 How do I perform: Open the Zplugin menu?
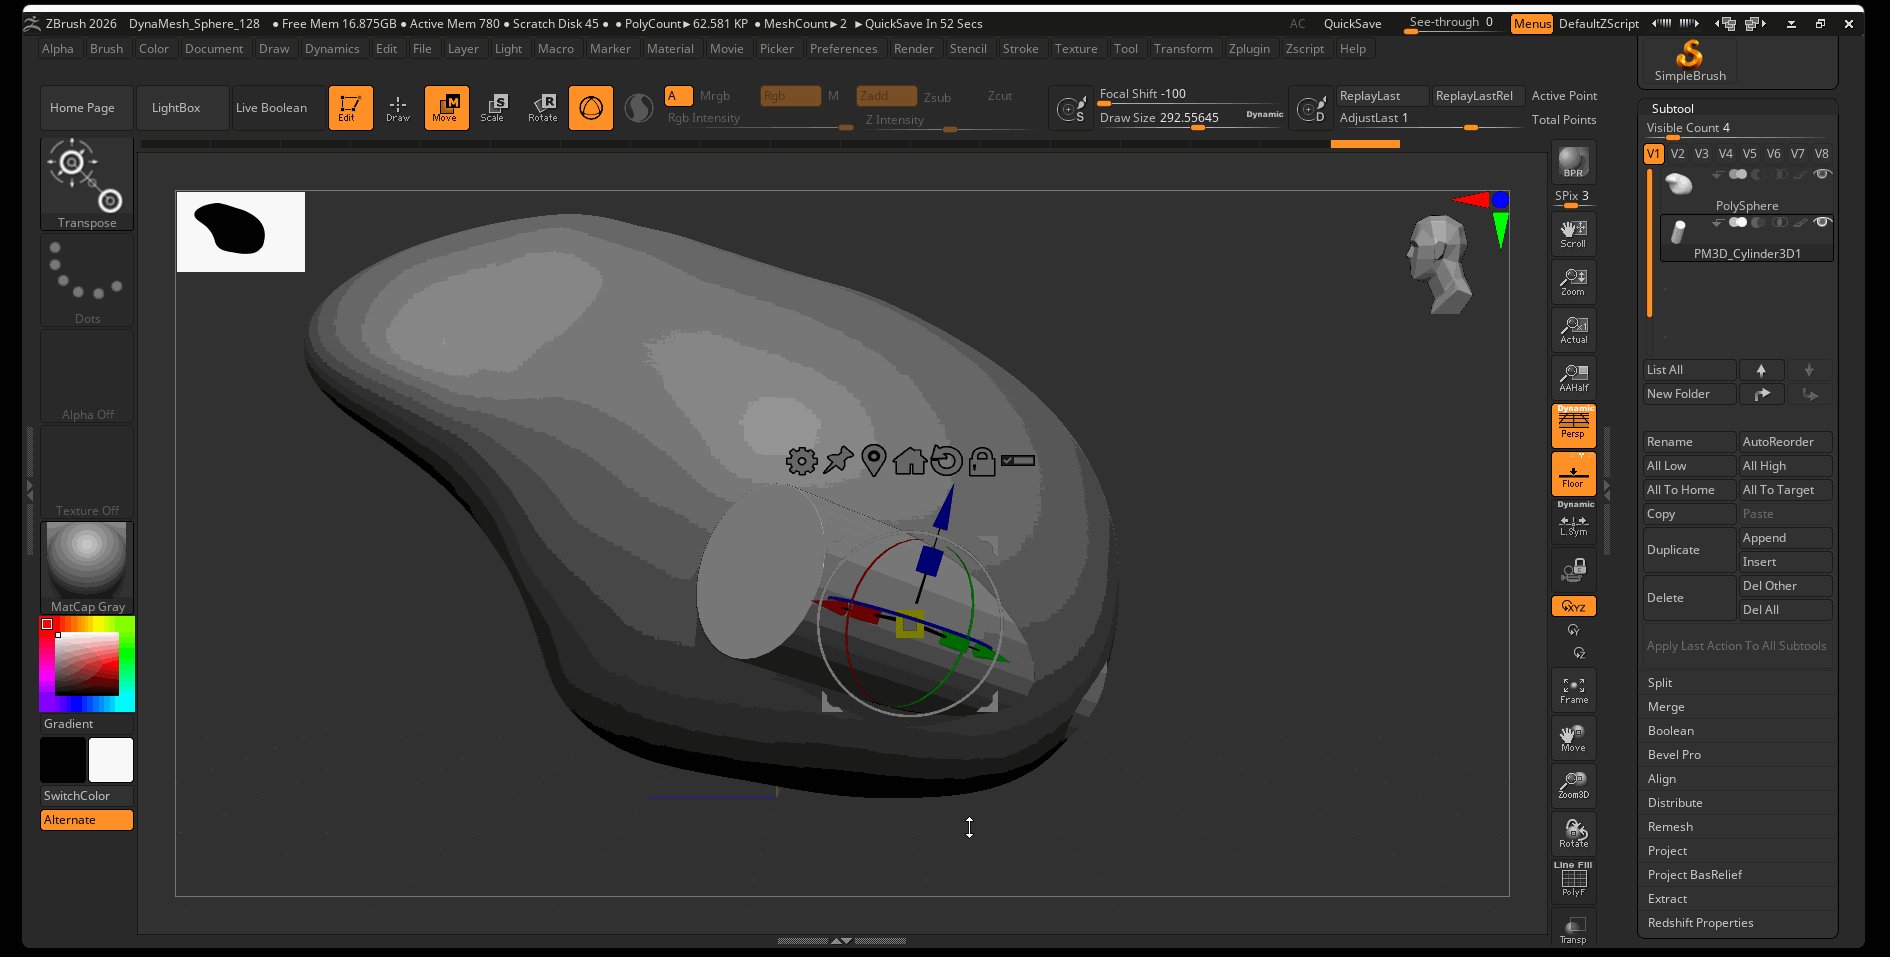coord(1249,49)
